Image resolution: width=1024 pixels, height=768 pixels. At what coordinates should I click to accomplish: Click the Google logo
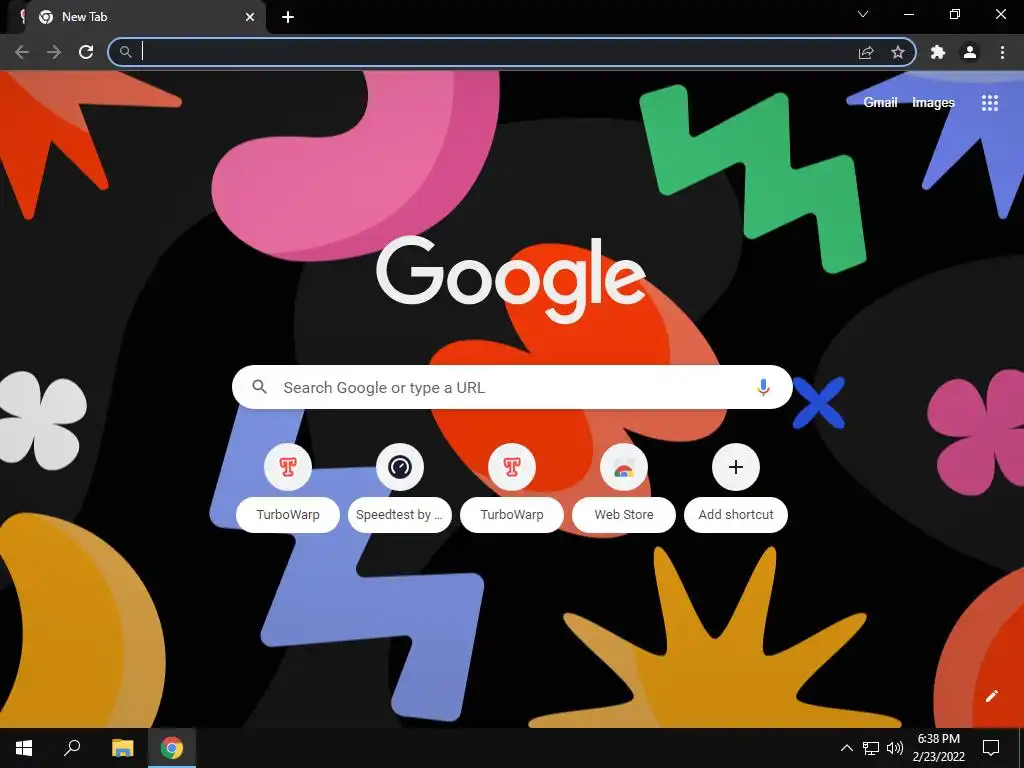pyautogui.click(x=511, y=279)
